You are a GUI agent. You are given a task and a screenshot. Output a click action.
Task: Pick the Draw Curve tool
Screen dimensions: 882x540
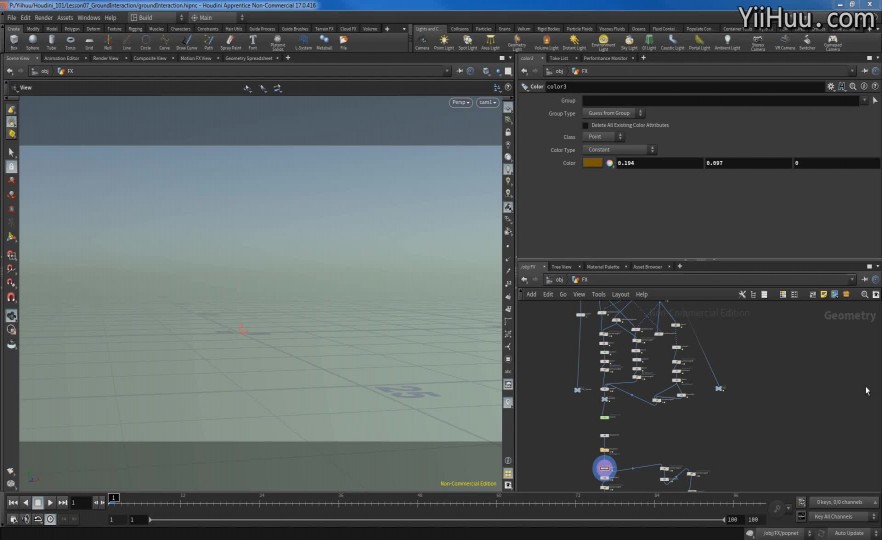(187, 42)
